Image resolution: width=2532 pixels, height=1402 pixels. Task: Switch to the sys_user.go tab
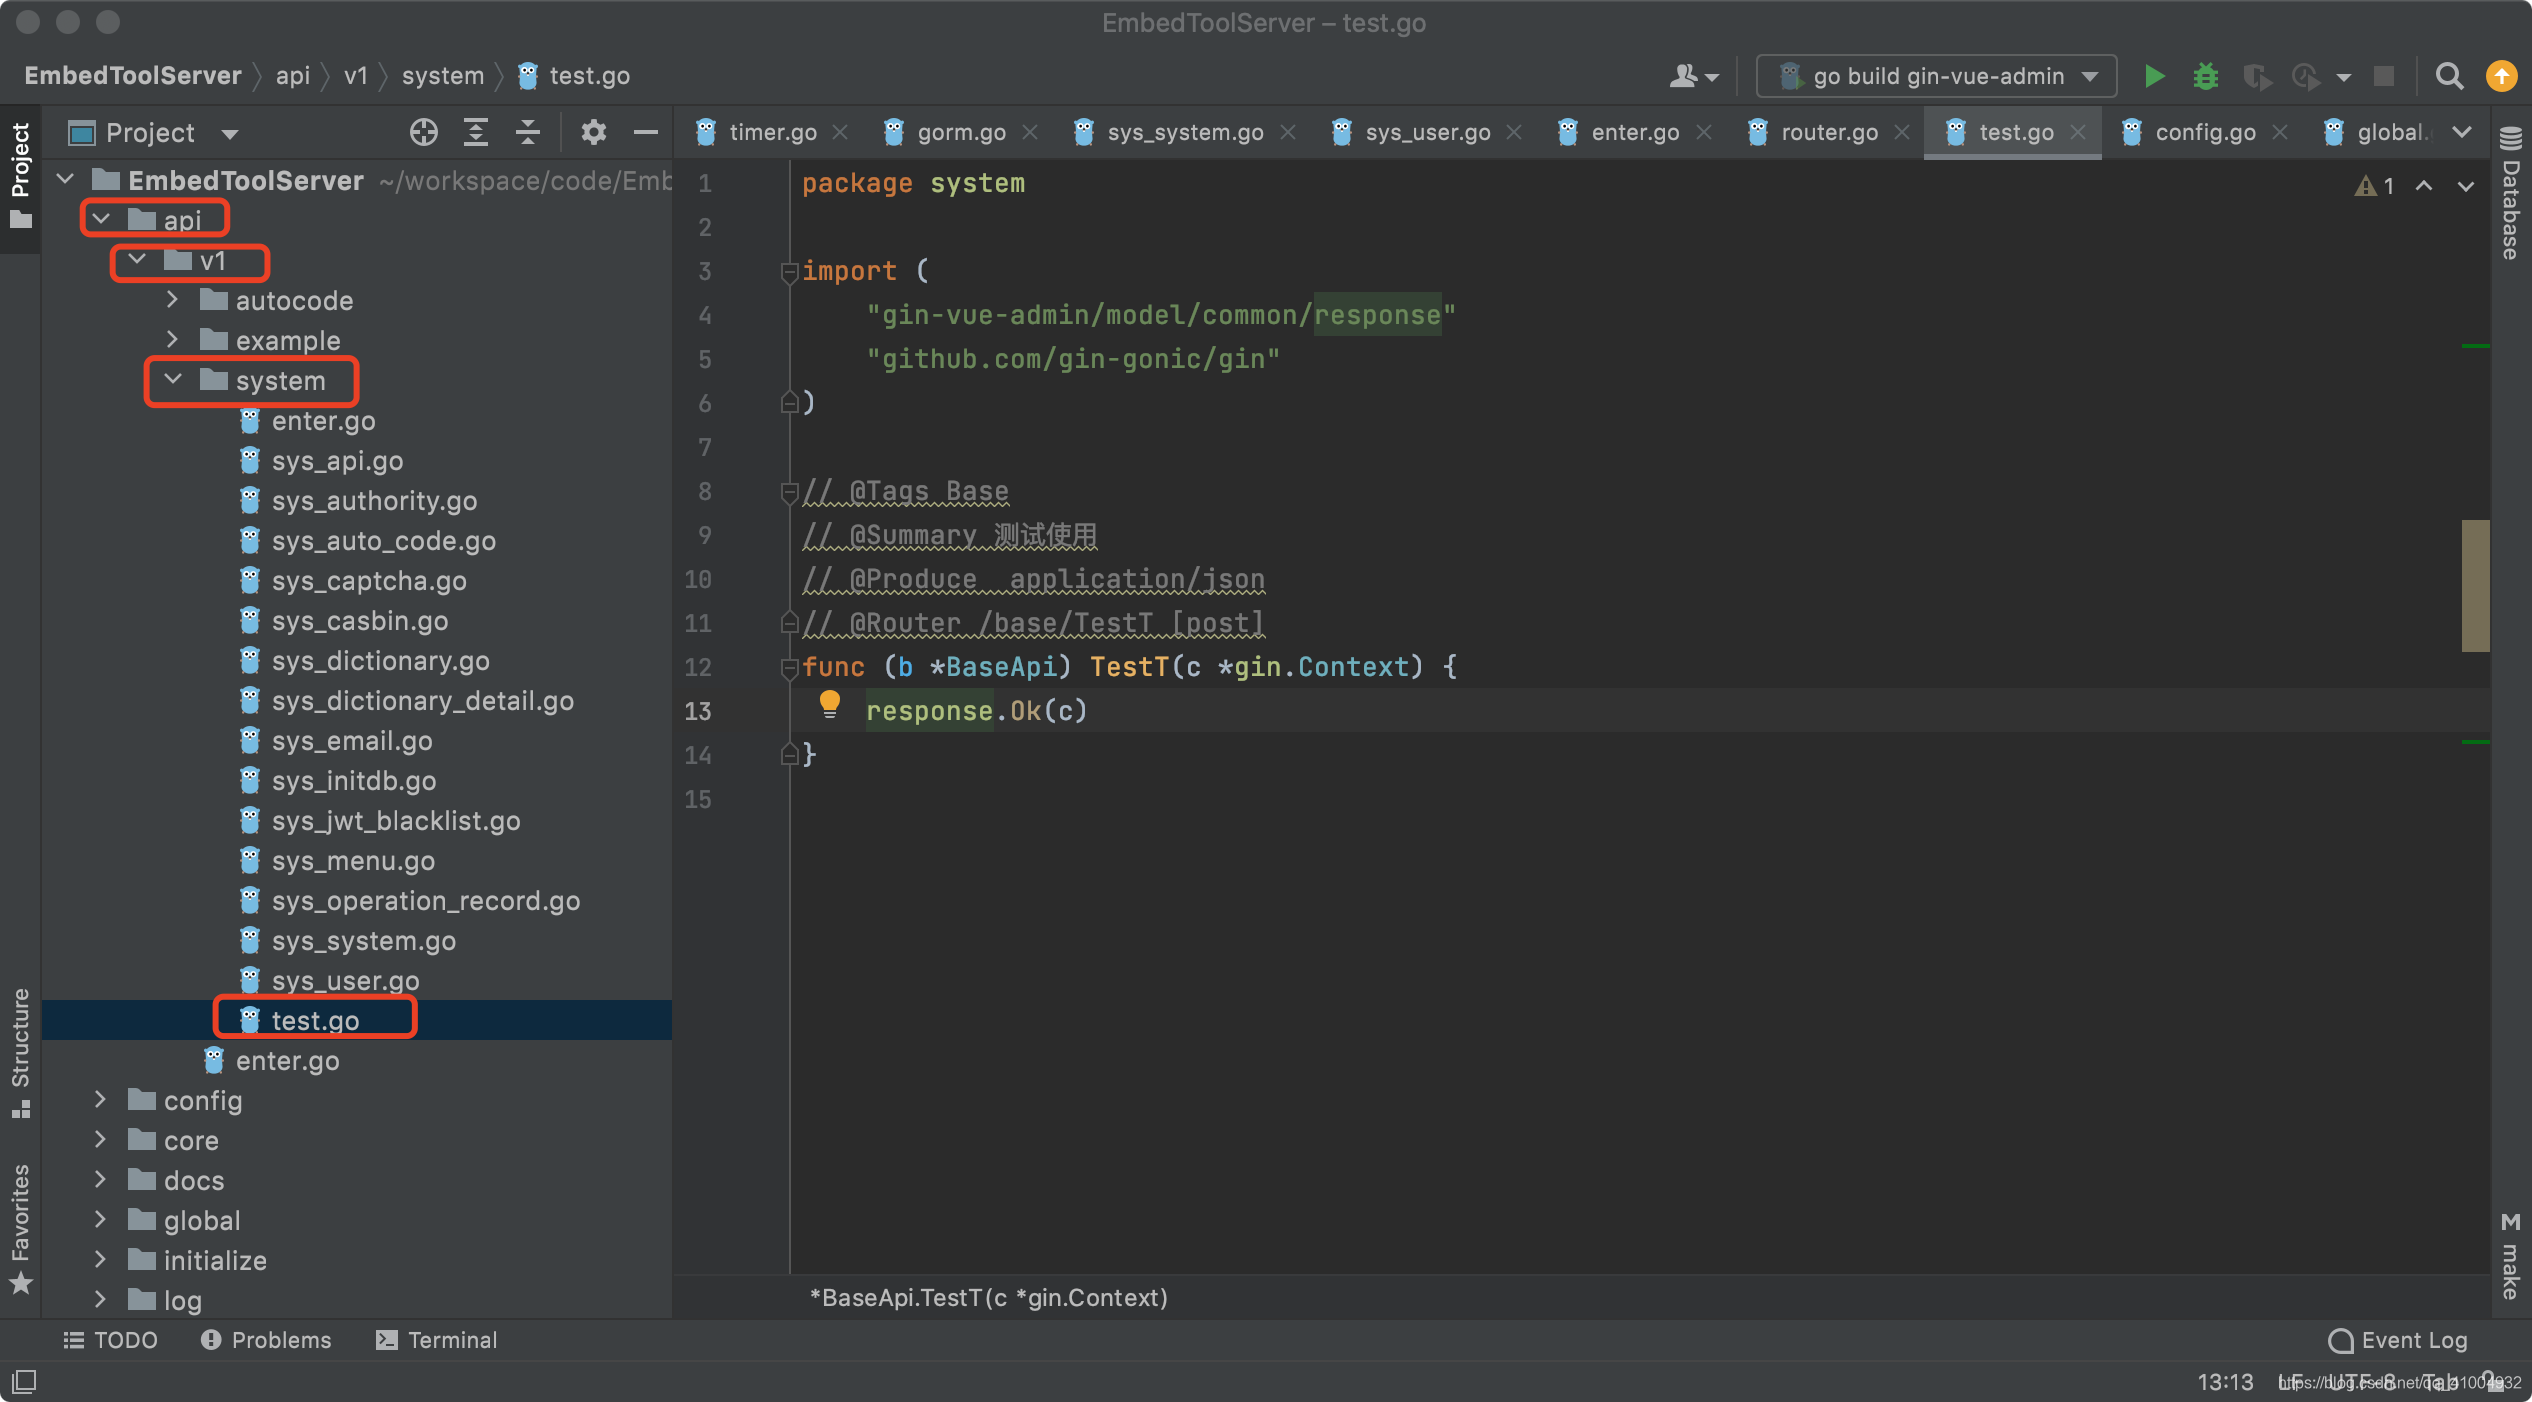coord(1426,132)
